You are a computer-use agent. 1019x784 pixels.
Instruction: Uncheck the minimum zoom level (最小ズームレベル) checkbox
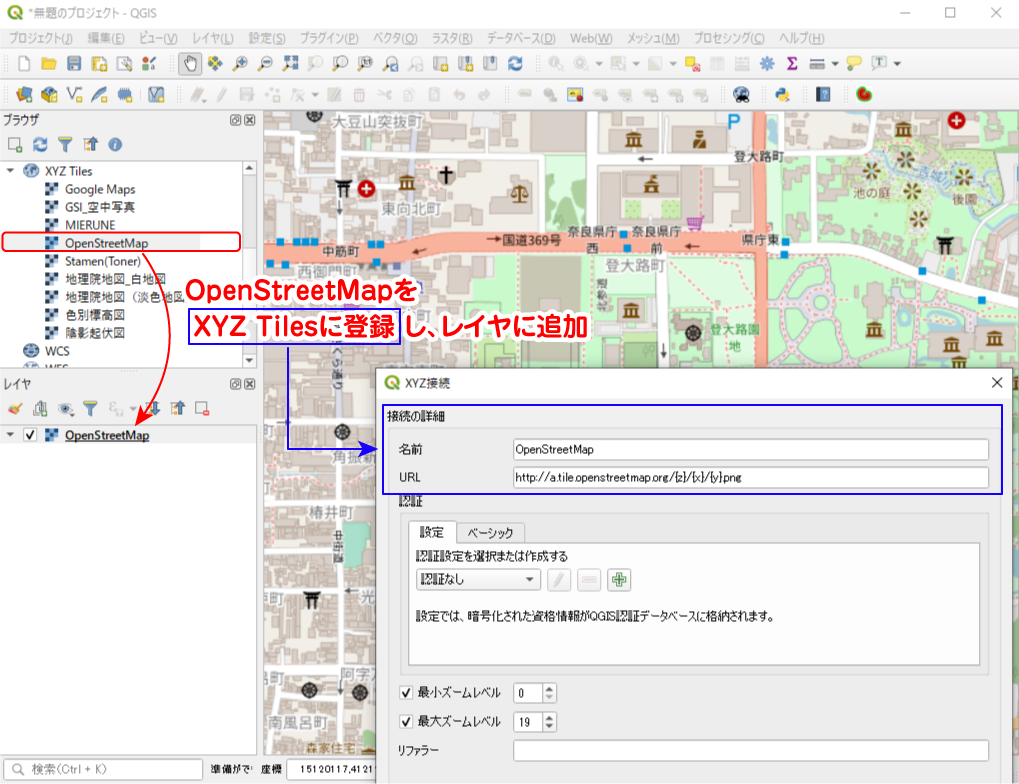[406, 692]
